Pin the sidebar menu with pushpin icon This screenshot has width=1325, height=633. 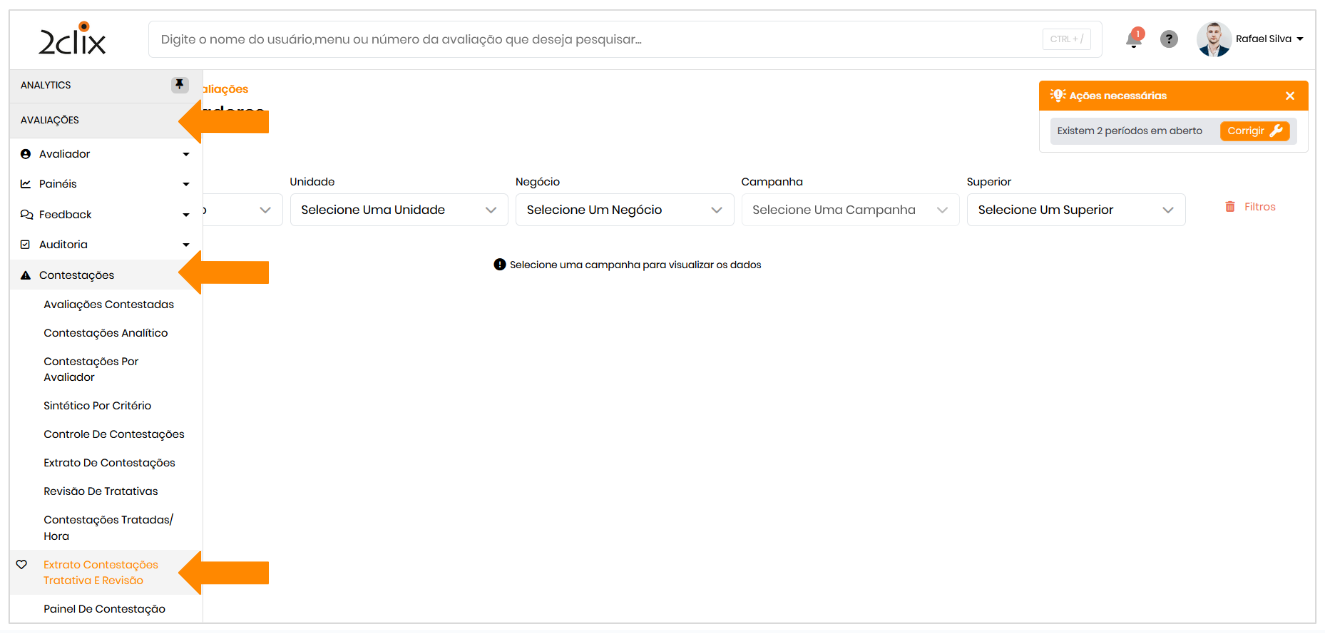[179, 85]
